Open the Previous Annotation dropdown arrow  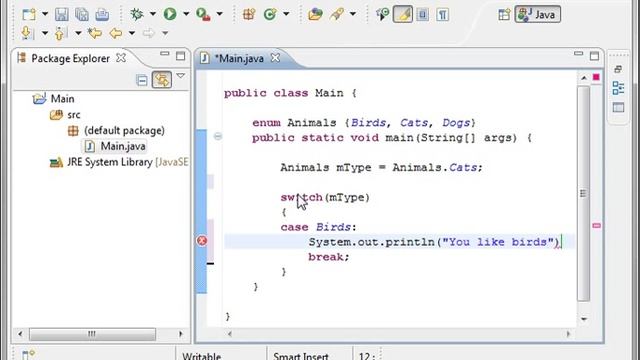coord(78,33)
